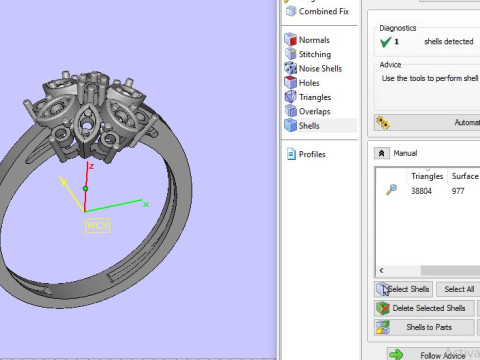
Task: Click the Follow Advice button
Action: pyautogui.click(x=433, y=355)
